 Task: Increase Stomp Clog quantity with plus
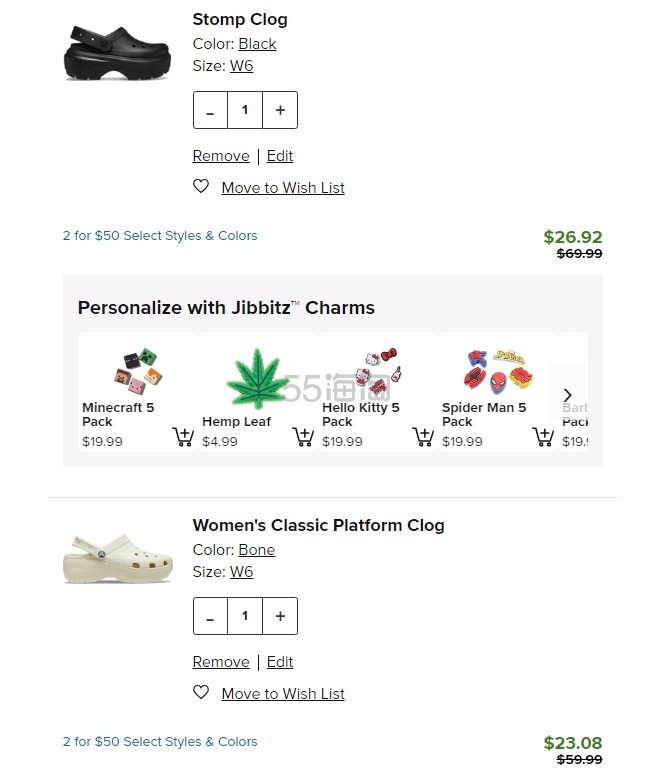click(x=280, y=110)
